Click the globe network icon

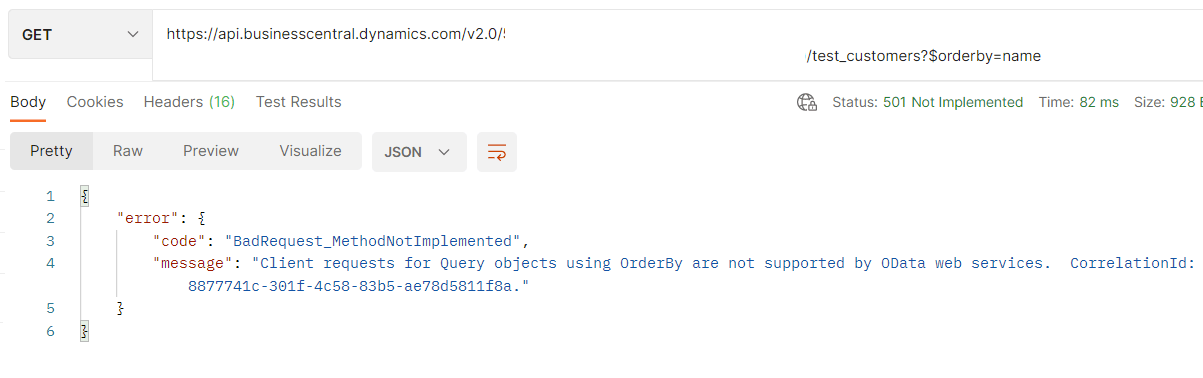point(807,102)
